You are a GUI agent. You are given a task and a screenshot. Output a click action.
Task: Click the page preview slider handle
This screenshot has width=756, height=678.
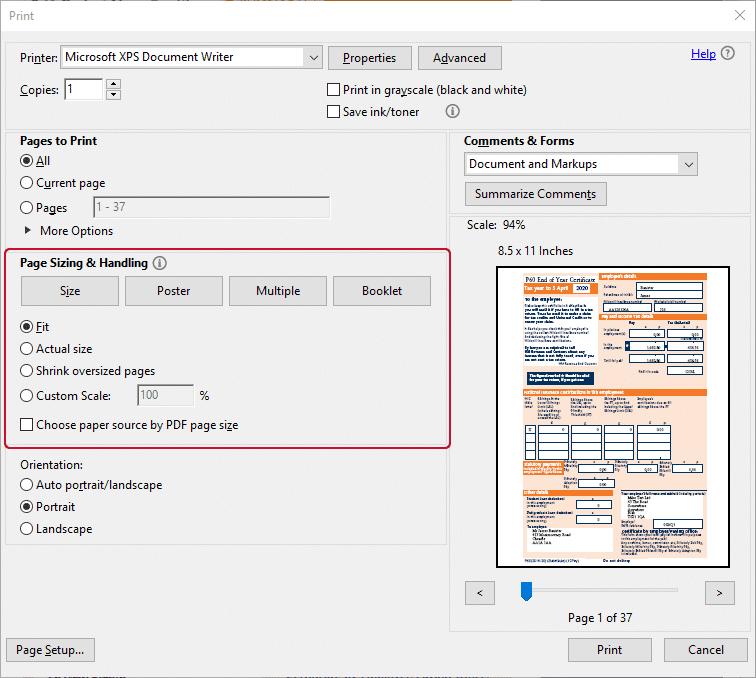pos(526,593)
